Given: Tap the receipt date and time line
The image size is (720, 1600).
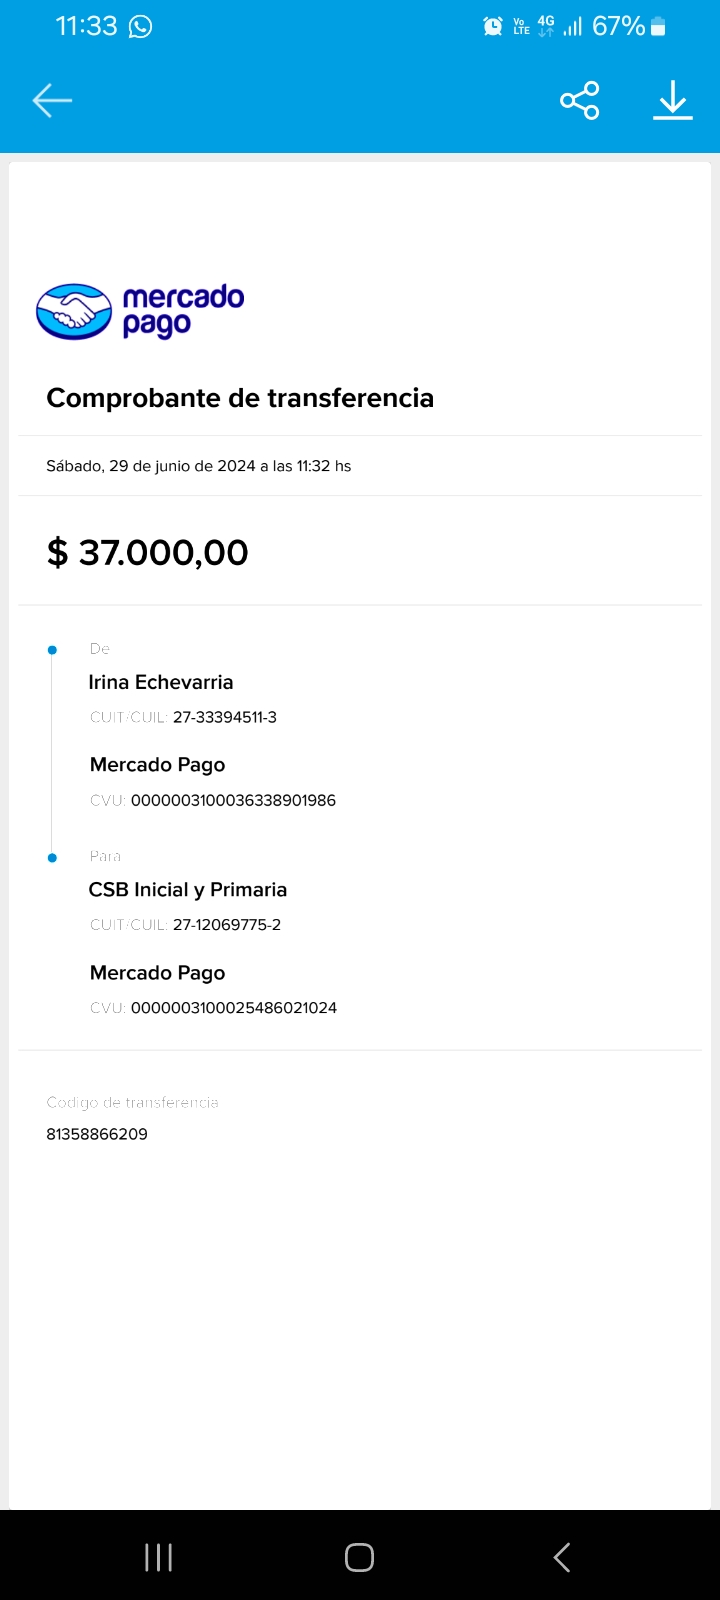Looking at the screenshot, I should [199, 466].
